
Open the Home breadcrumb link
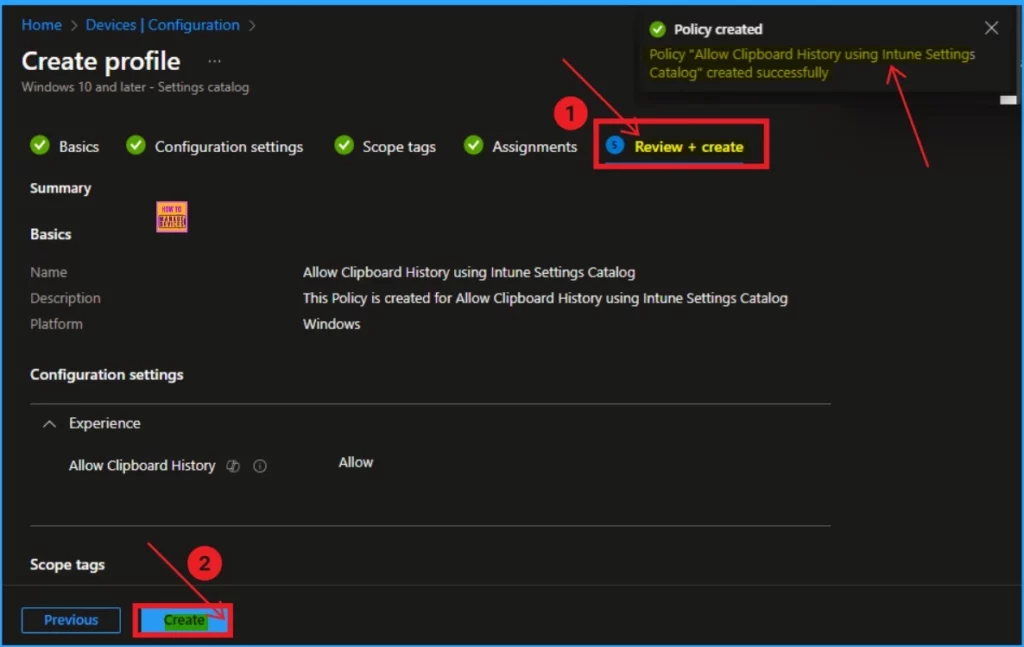click(x=41, y=25)
